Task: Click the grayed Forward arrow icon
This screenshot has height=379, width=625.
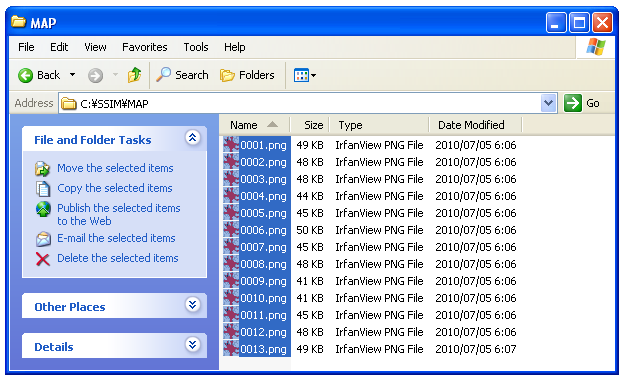Action: click(95, 75)
